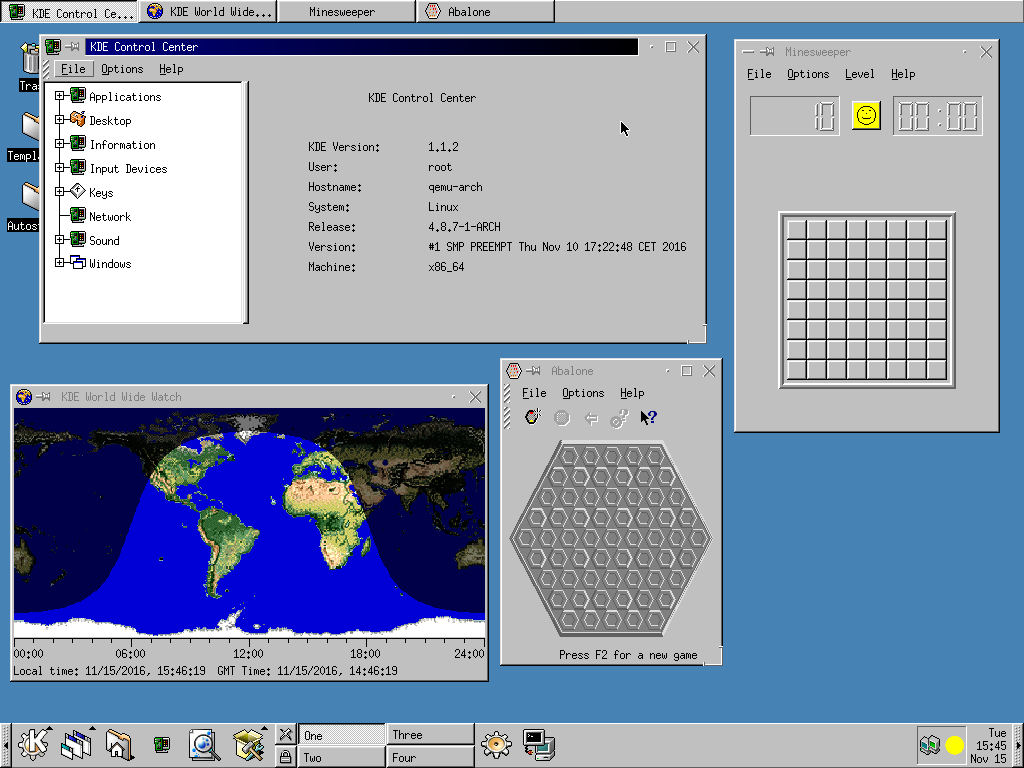The width and height of the screenshot is (1024, 768).
Task: Click Minesweeper elapsed time 00:00 display
Action: (x=938, y=116)
